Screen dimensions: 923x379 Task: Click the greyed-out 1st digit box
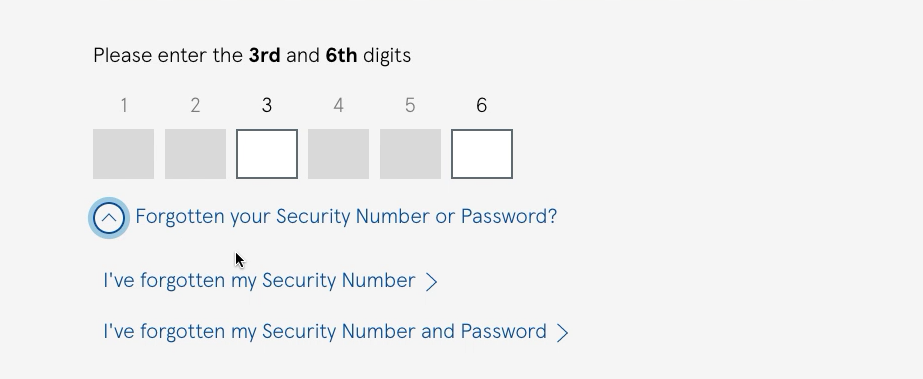124,154
